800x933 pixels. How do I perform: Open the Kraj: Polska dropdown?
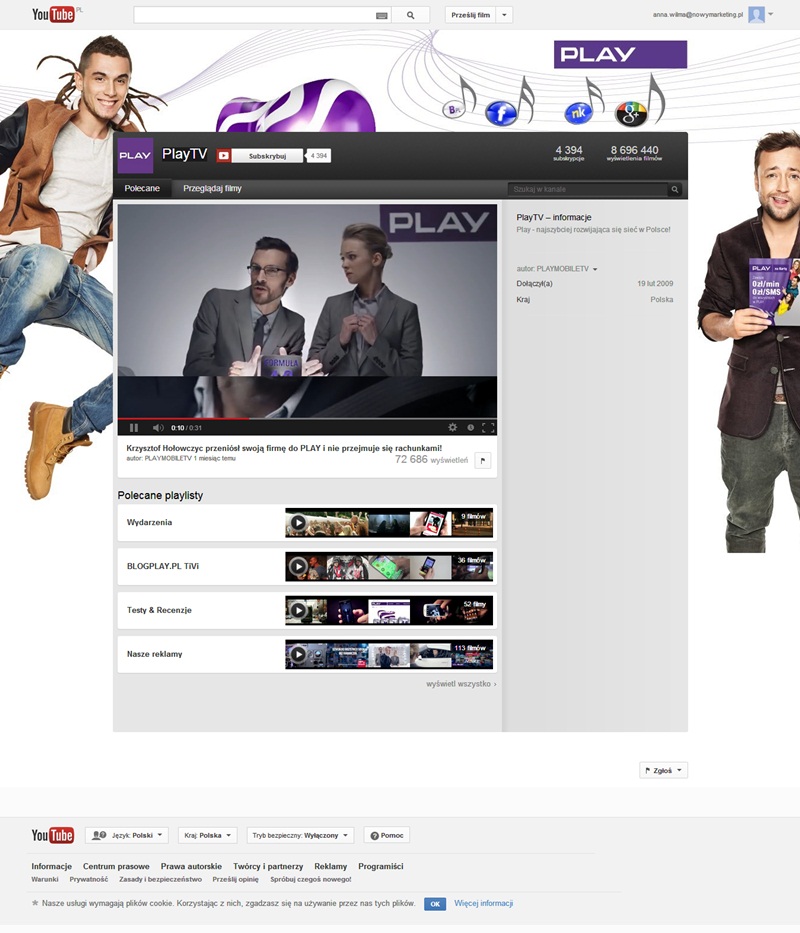click(208, 835)
